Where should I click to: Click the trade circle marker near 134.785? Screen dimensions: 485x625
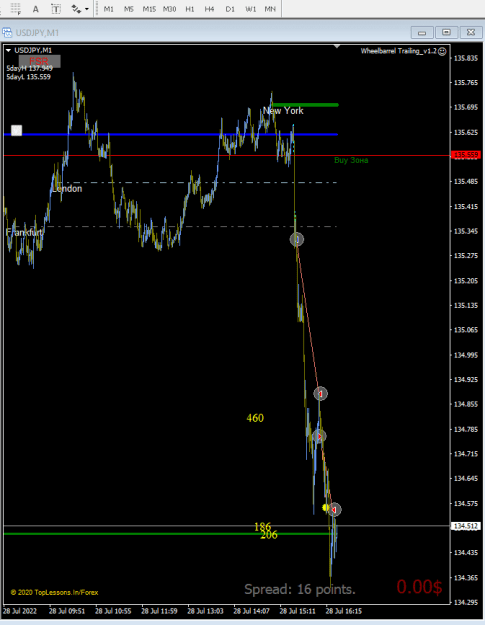(319, 436)
